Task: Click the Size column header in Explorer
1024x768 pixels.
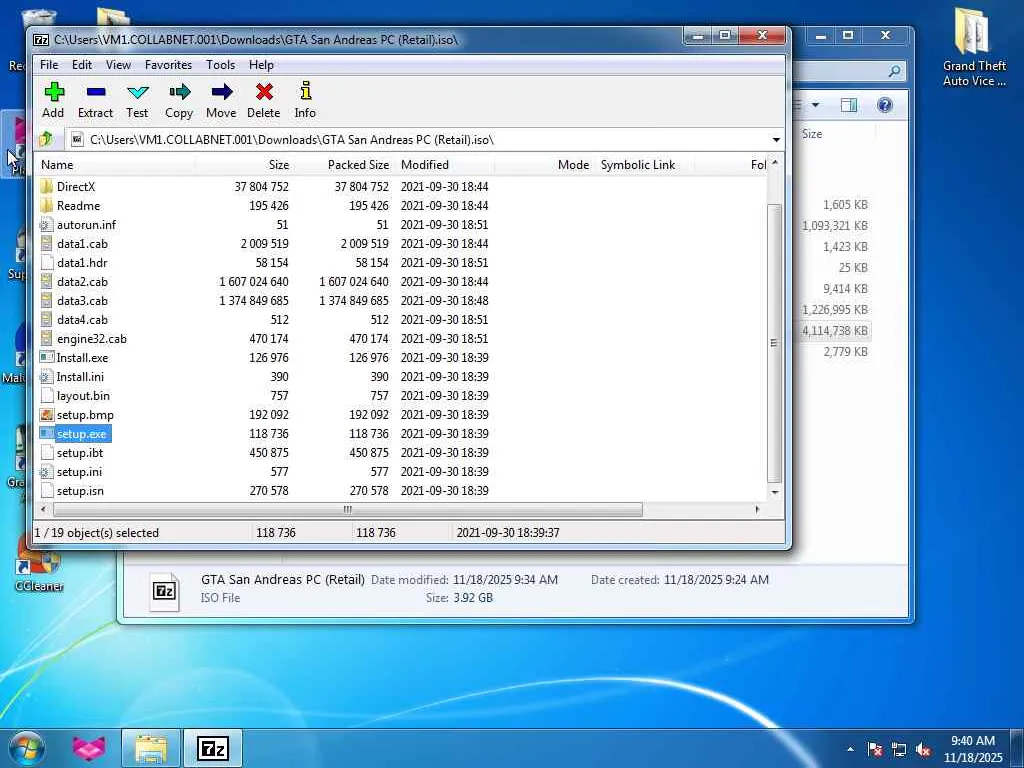Action: click(812, 134)
